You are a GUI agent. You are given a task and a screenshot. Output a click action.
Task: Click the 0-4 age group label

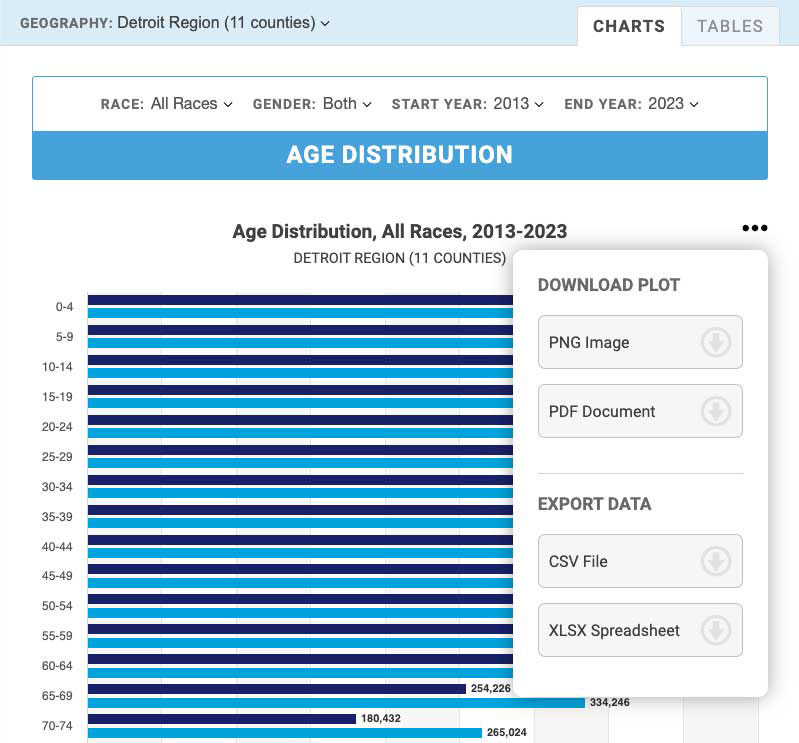pyautogui.click(x=64, y=307)
